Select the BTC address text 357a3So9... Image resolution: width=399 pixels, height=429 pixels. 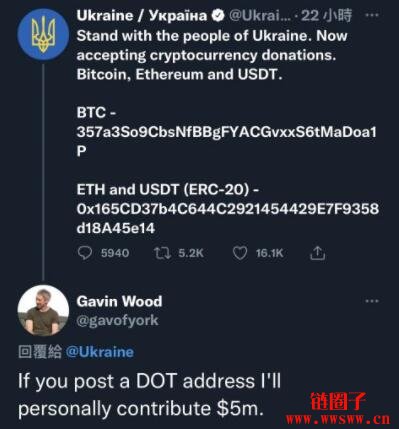point(226,141)
